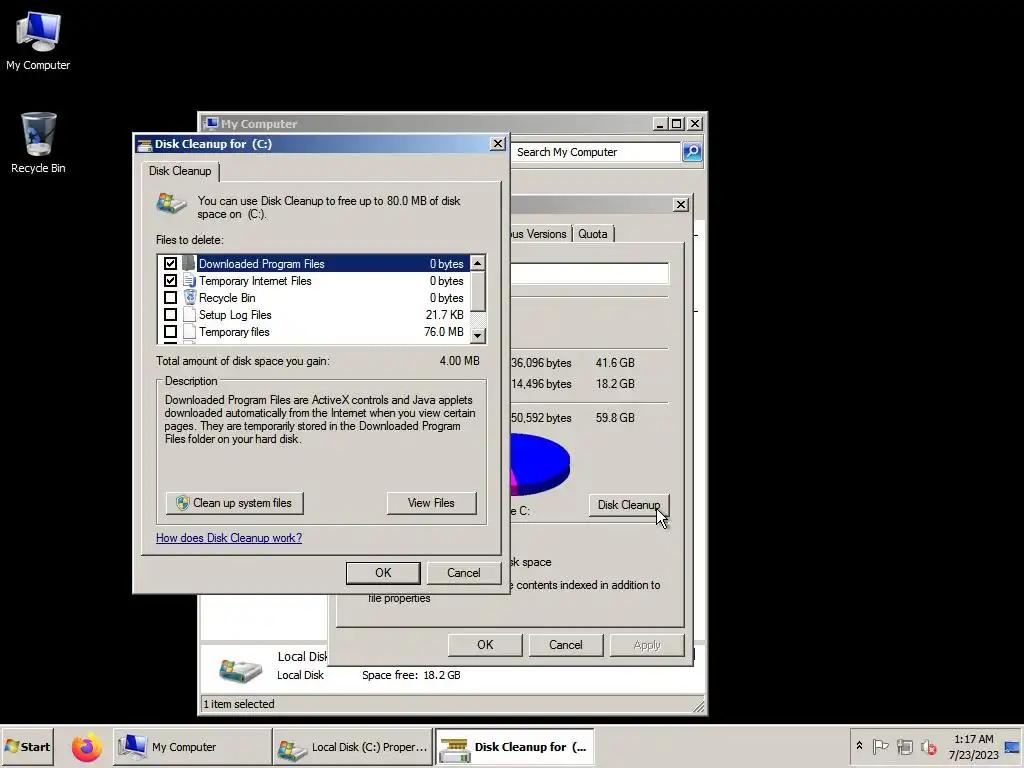
Task: Click the Search My Computer field
Action: coord(596,152)
